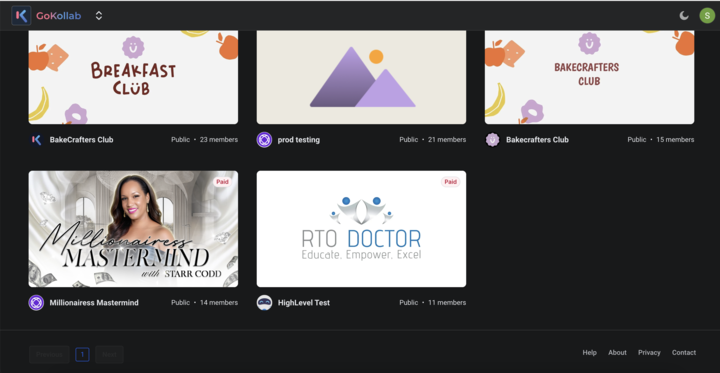
Task: Click the '23 members' text
Action: [x=219, y=140]
